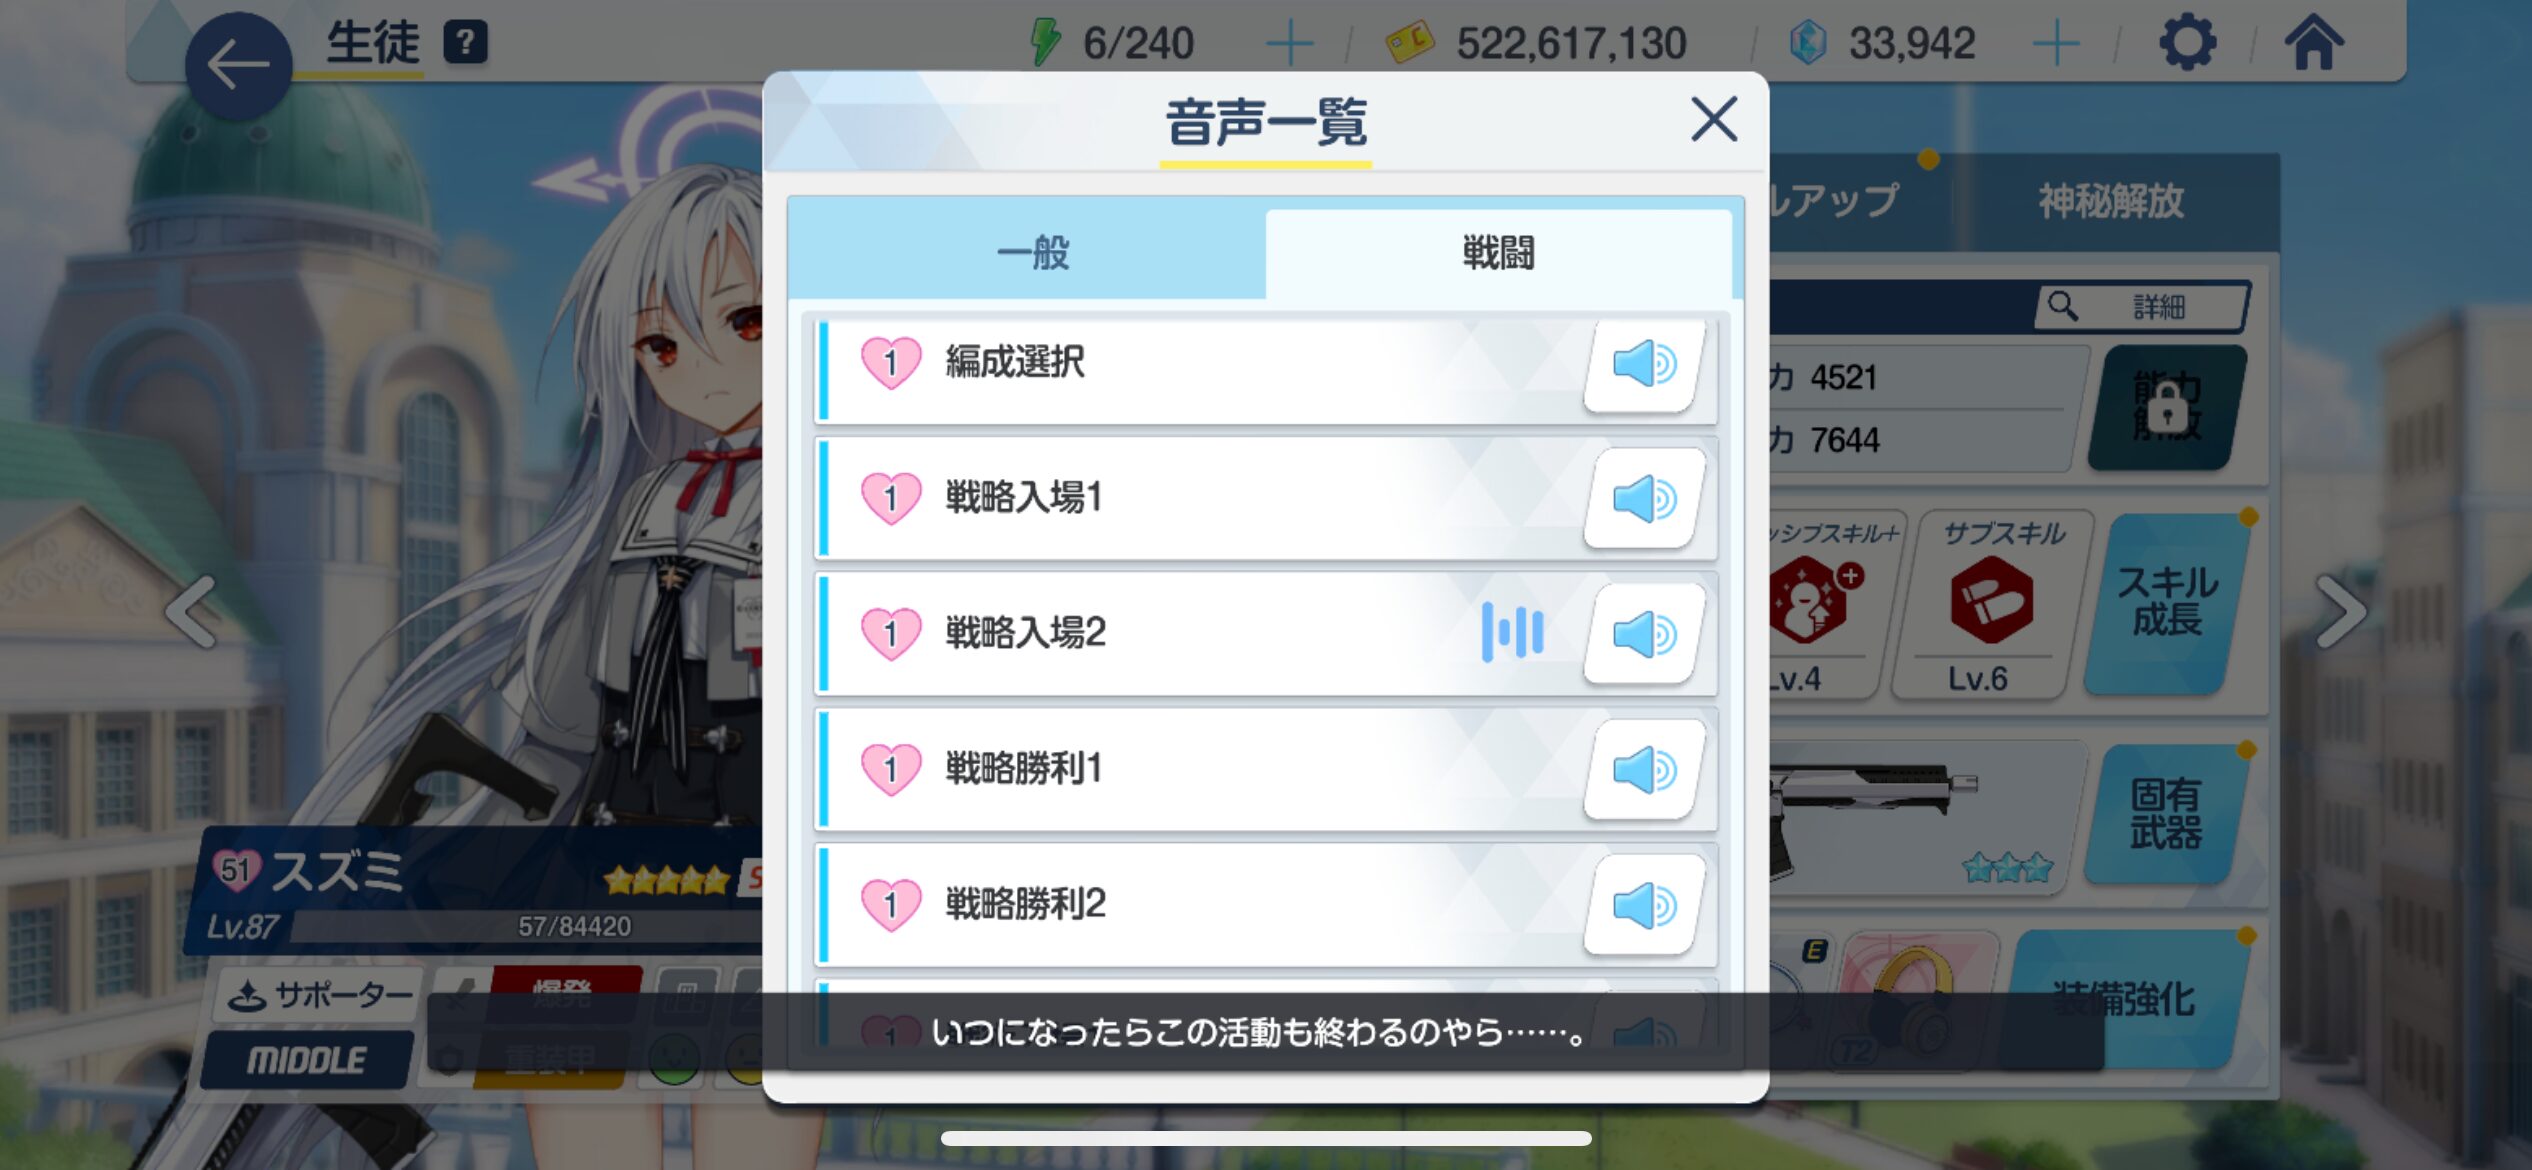The height and width of the screenshot is (1170, 2532).
Task: Select the 戦闘 voice tab
Action: pos(1498,252)
